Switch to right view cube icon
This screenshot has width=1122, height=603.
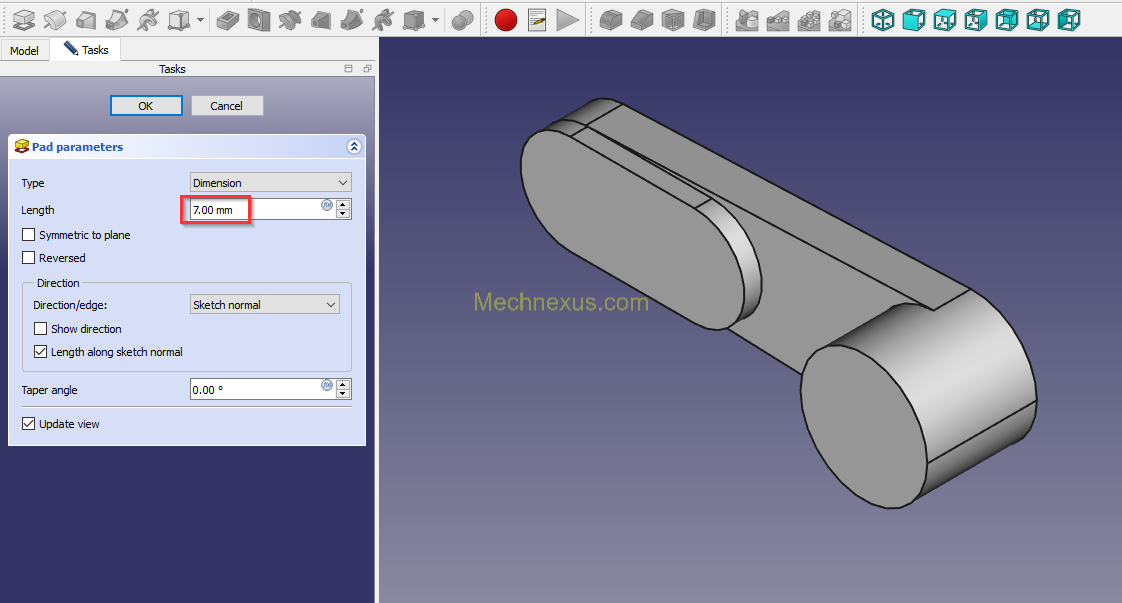pyautogui.click(x=976, y=20)
